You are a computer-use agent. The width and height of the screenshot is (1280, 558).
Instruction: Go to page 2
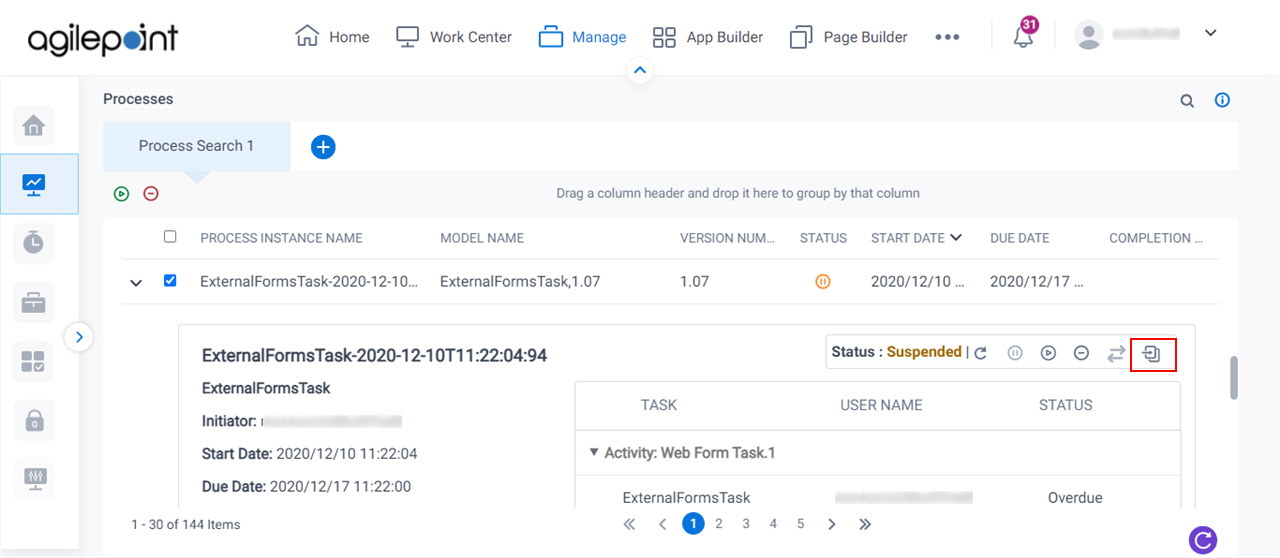click(x=719, y=524)
